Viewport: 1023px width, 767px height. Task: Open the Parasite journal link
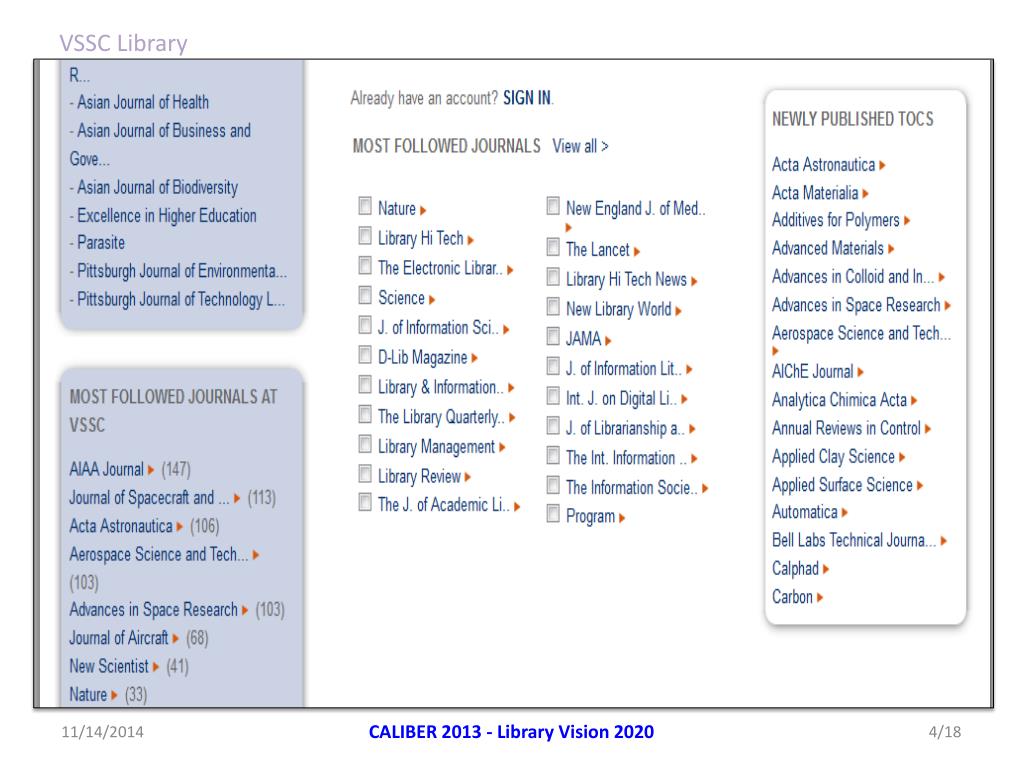pyautogui.click(x=101, y=243)
